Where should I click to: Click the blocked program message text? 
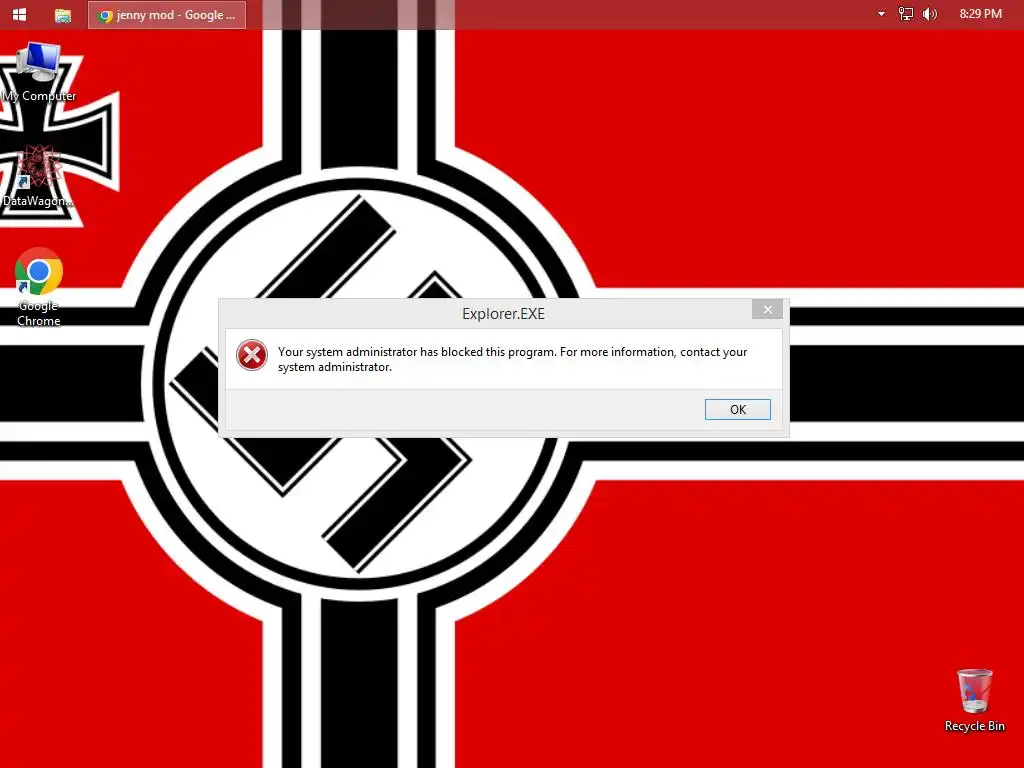tap(512, 359)
